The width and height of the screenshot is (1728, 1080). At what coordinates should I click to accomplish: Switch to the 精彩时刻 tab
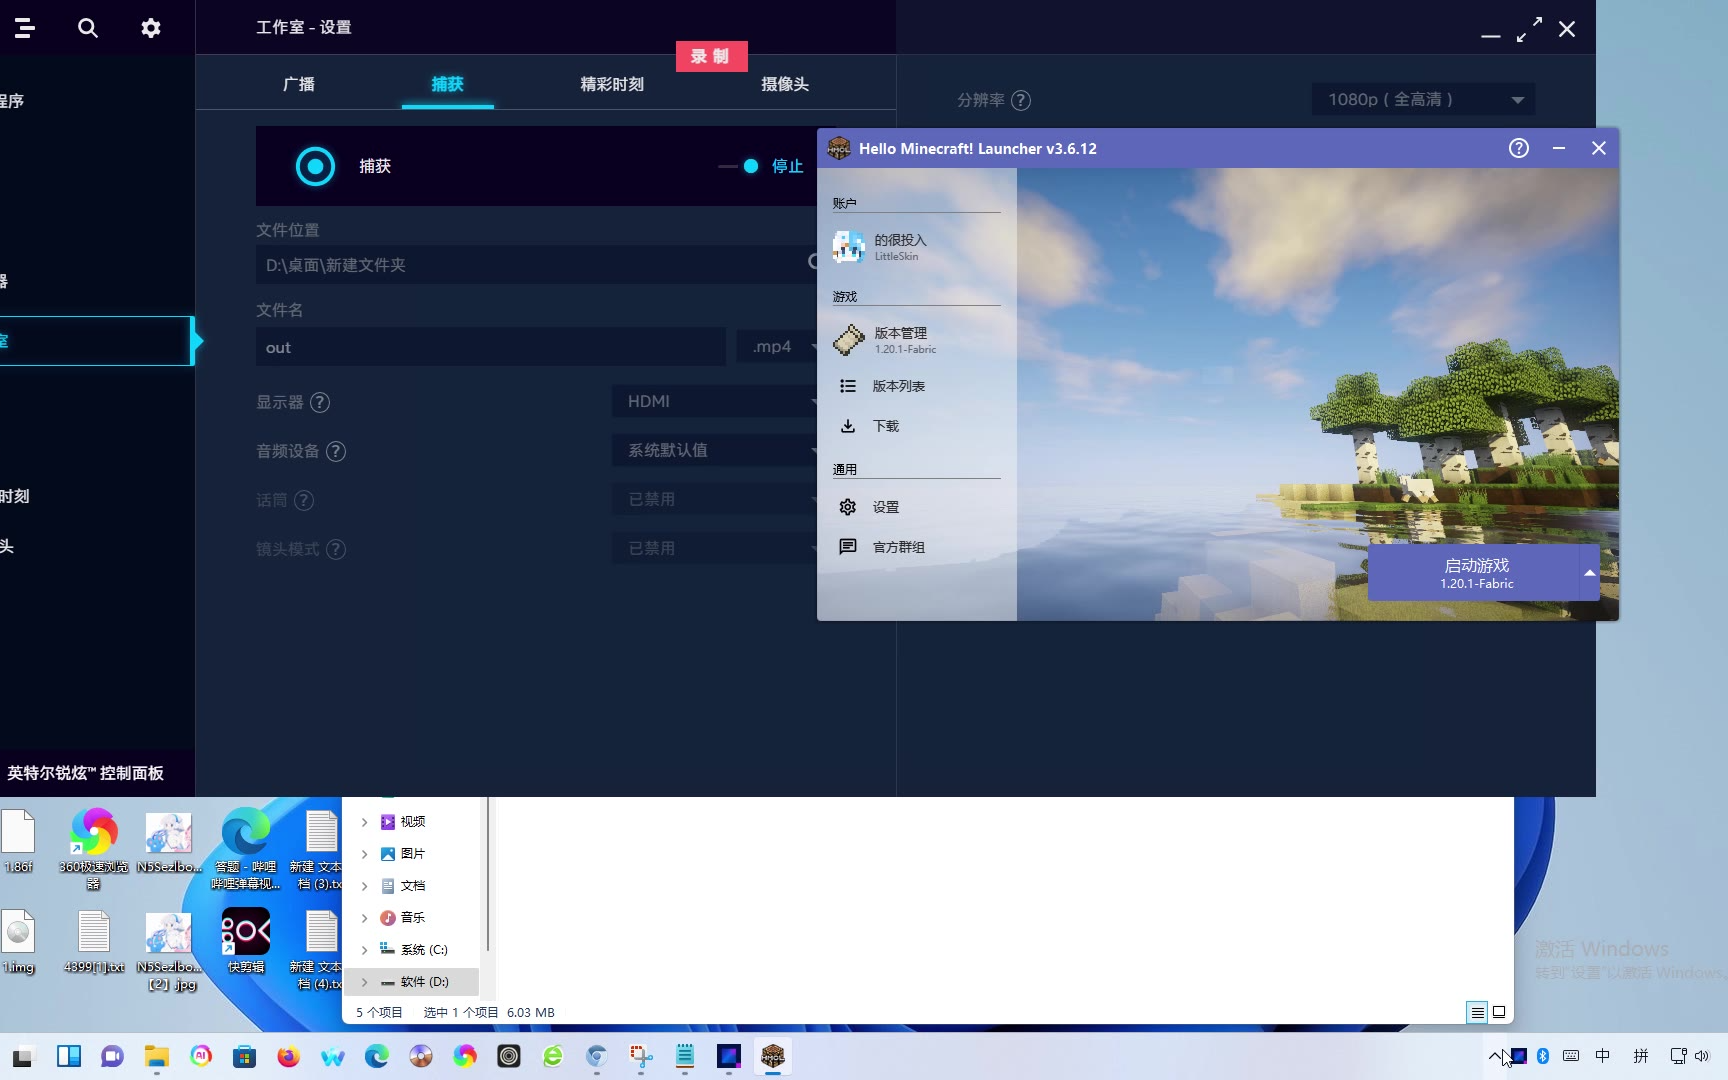(x=612, y=84)
